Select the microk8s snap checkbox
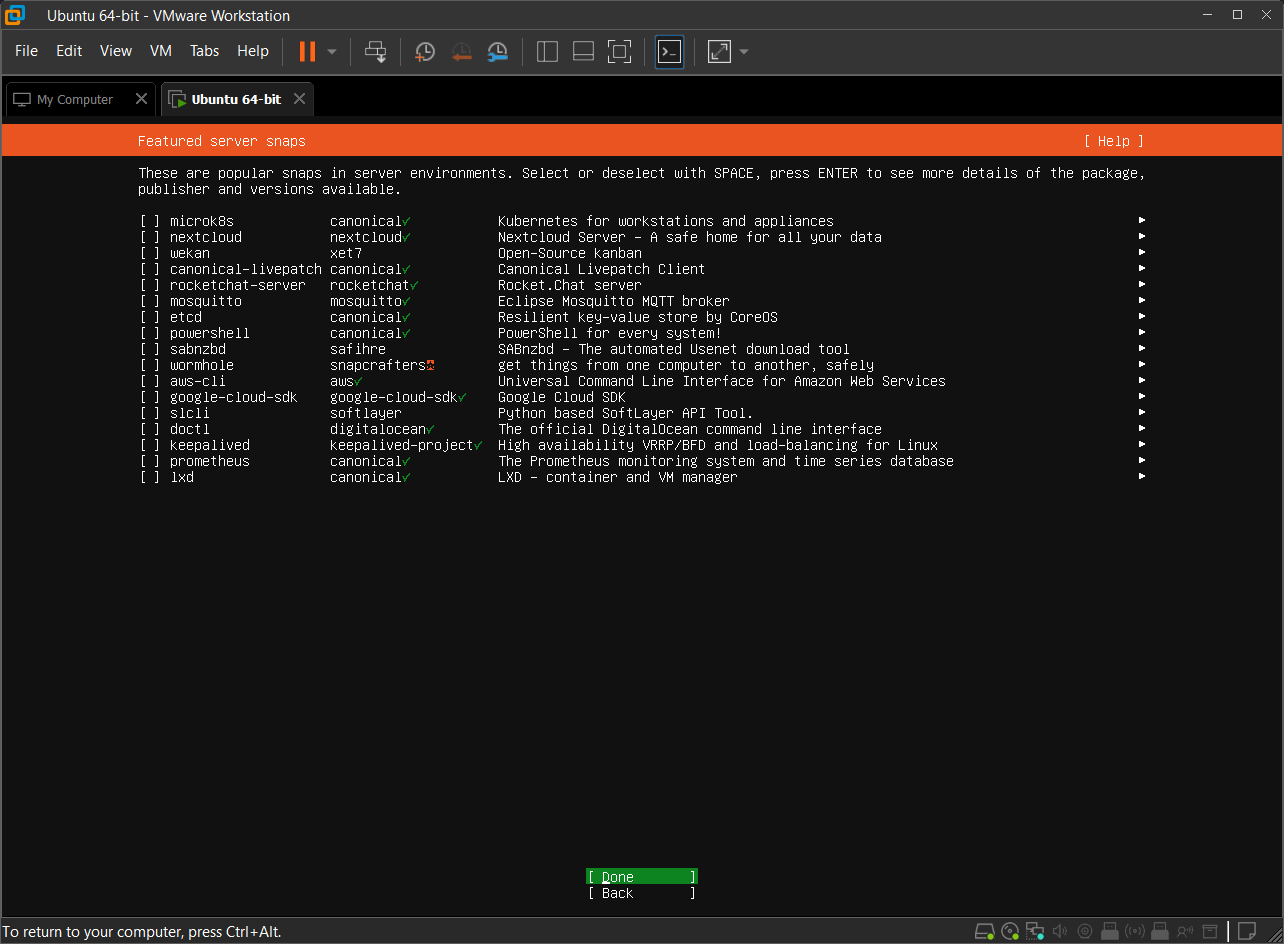This screenshot has height=944, width=1284. point(150,221)
